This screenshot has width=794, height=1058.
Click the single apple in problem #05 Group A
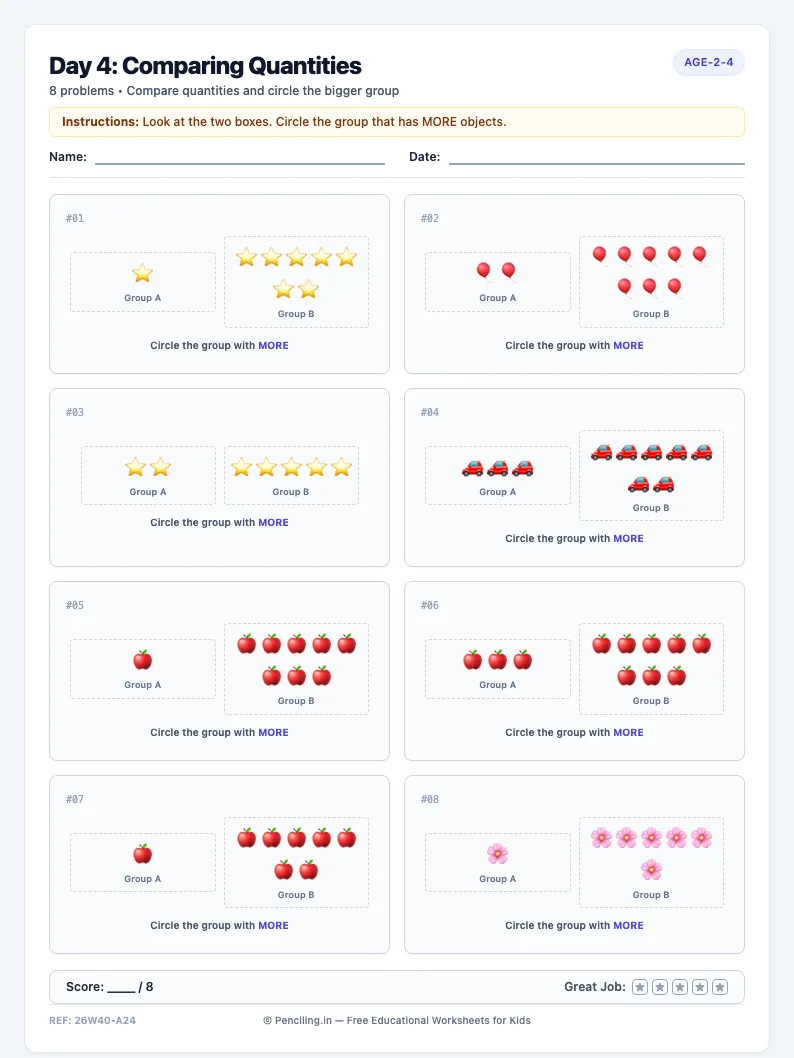(x=142, y=660)
